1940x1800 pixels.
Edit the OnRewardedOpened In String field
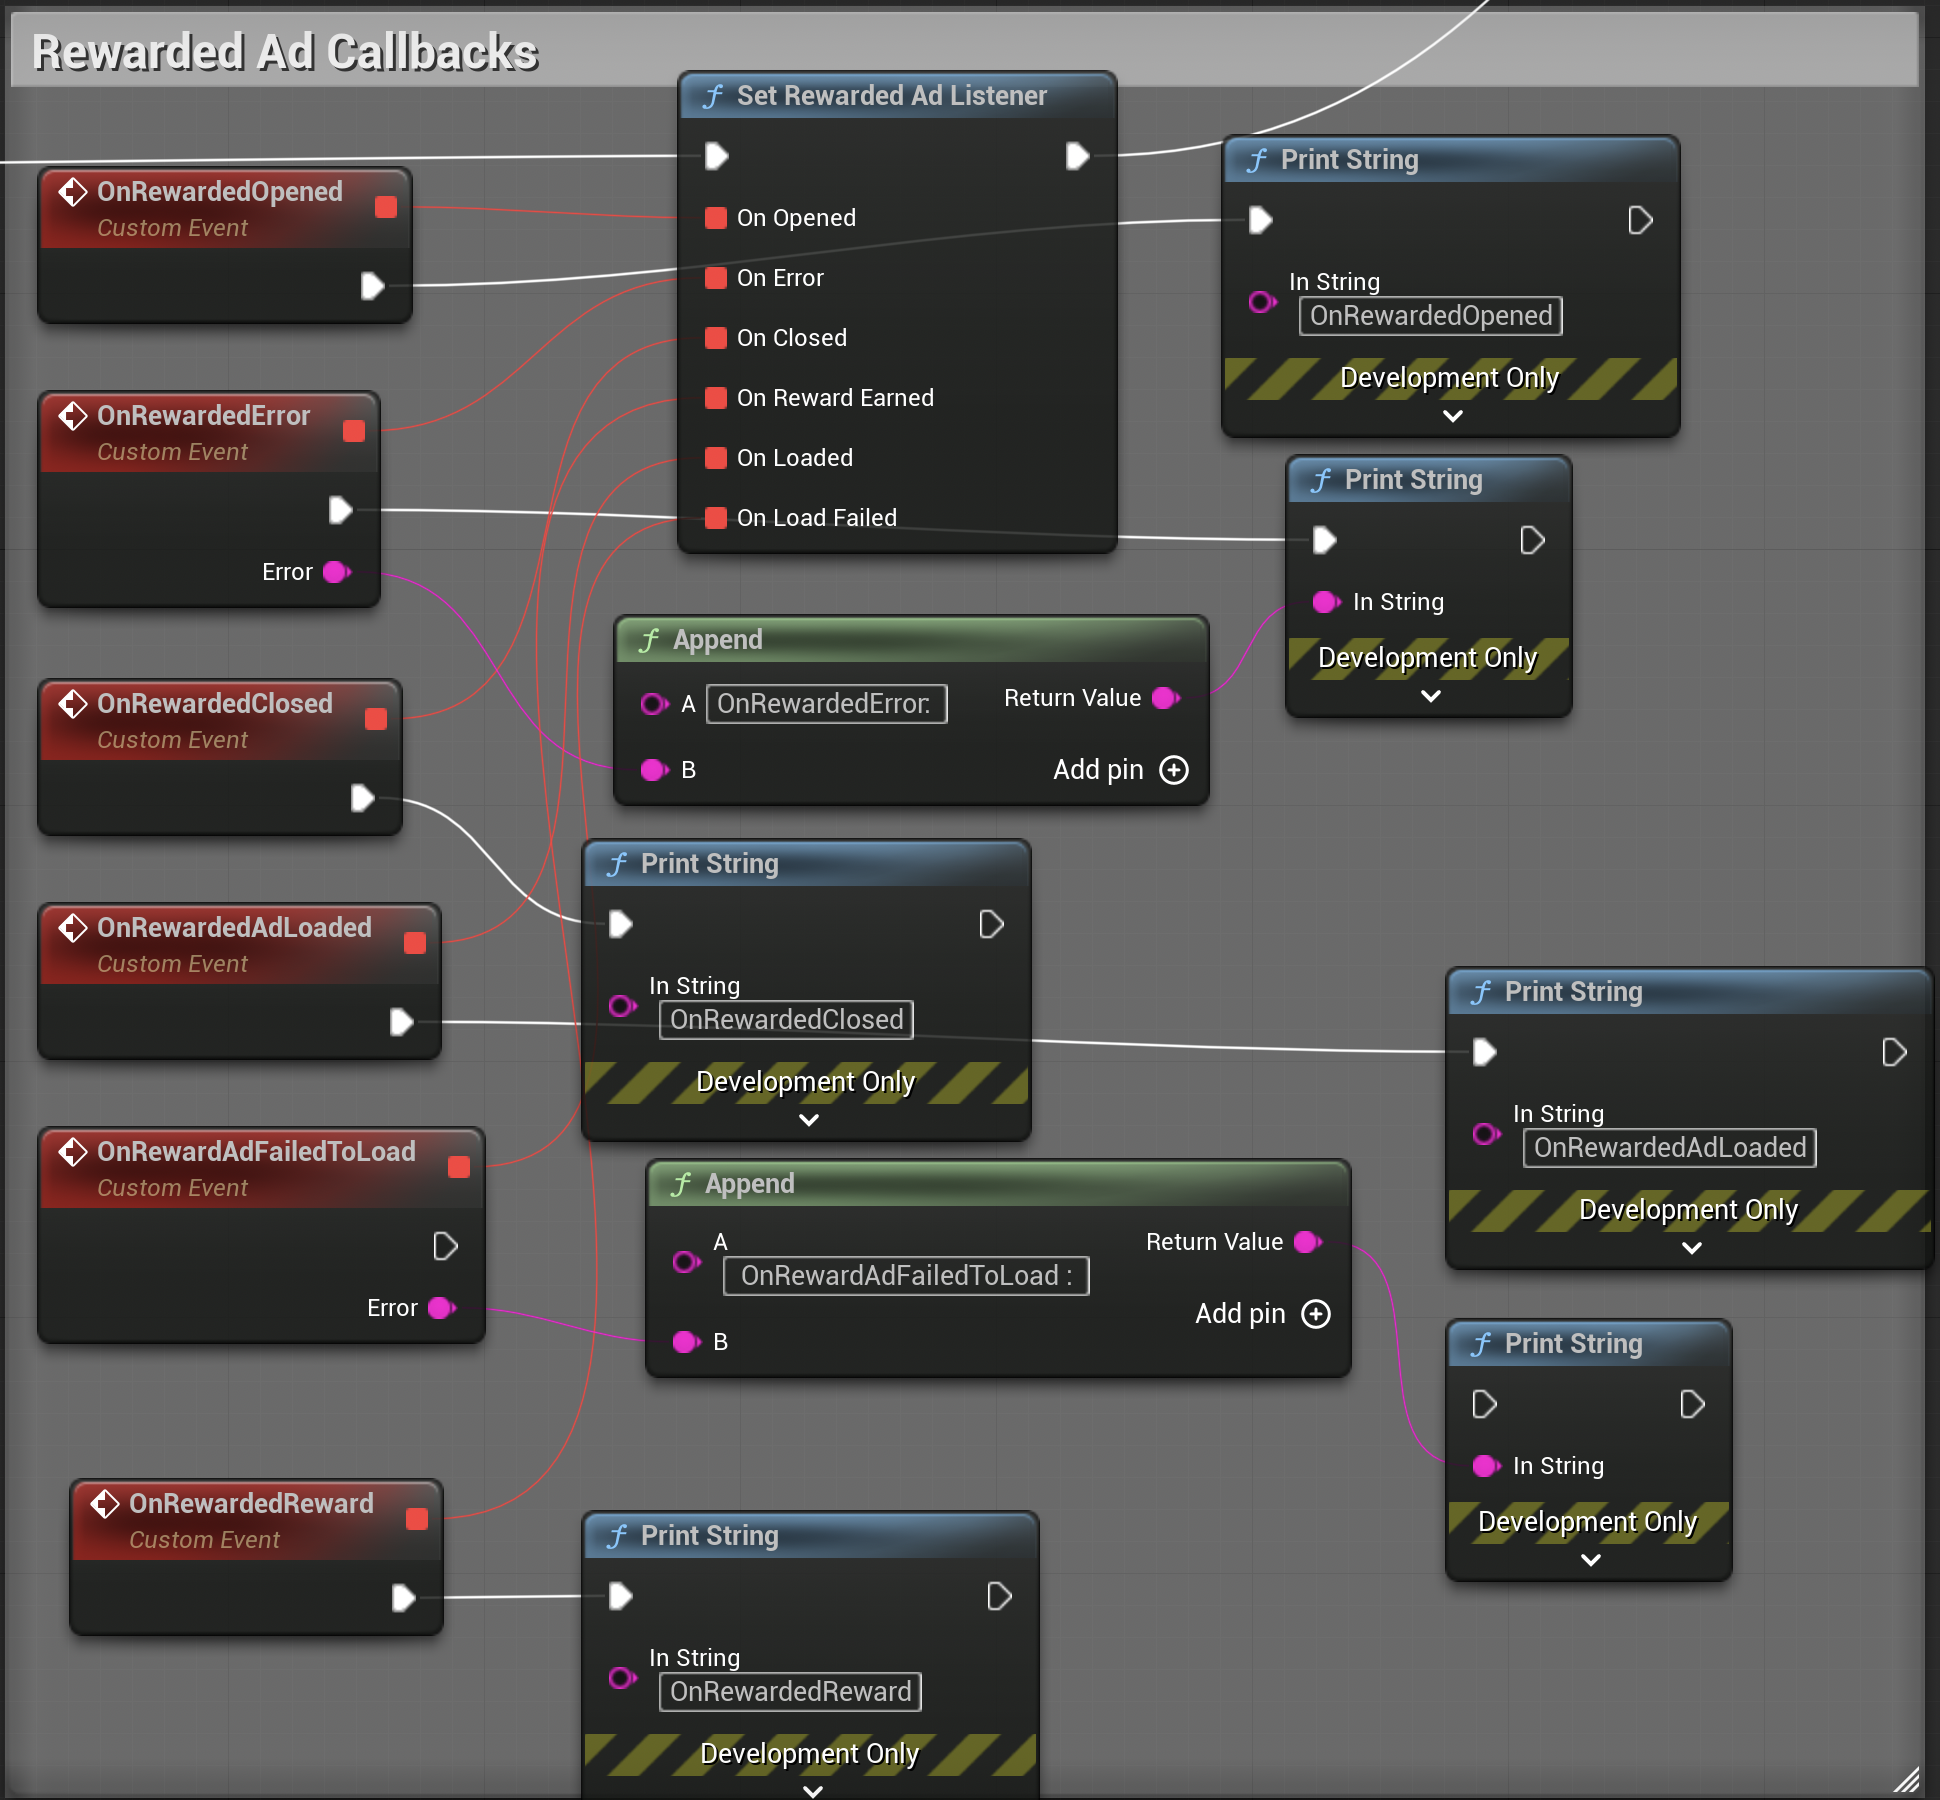coord(1431,316)
